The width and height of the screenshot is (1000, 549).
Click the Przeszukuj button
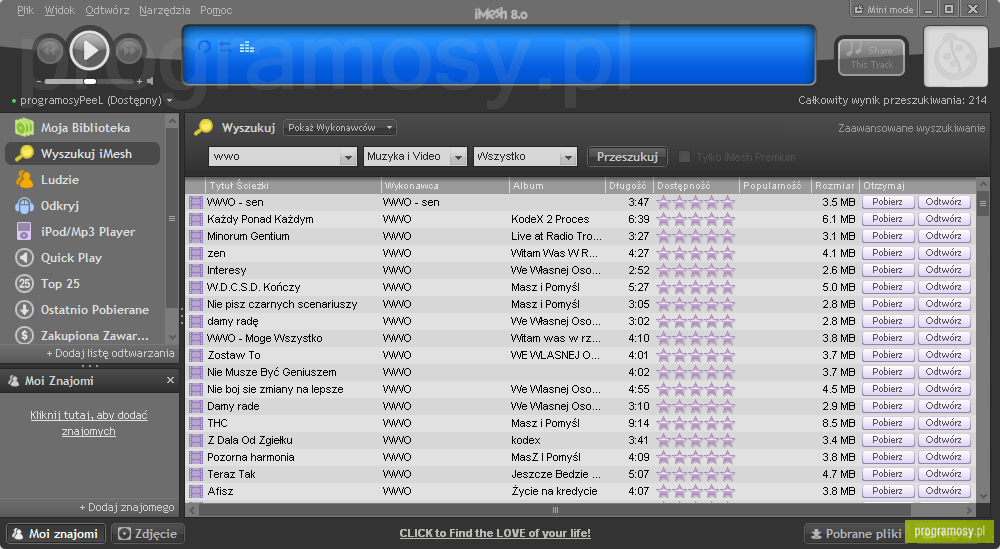(627, 157)
